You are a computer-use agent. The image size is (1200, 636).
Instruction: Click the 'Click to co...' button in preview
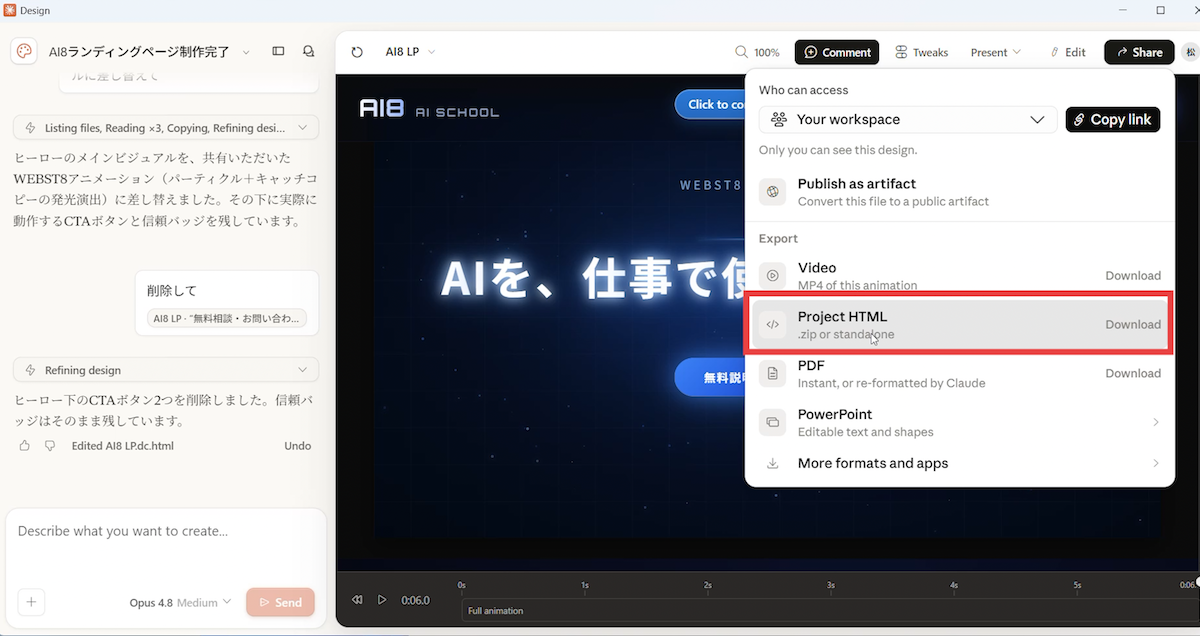tap(712, 104)
